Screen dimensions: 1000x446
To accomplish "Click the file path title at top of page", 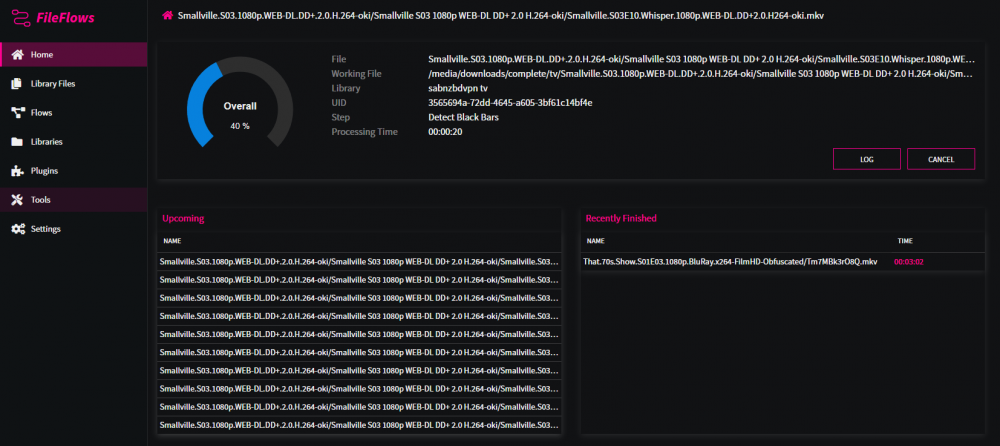I will [x=501, y=14].
